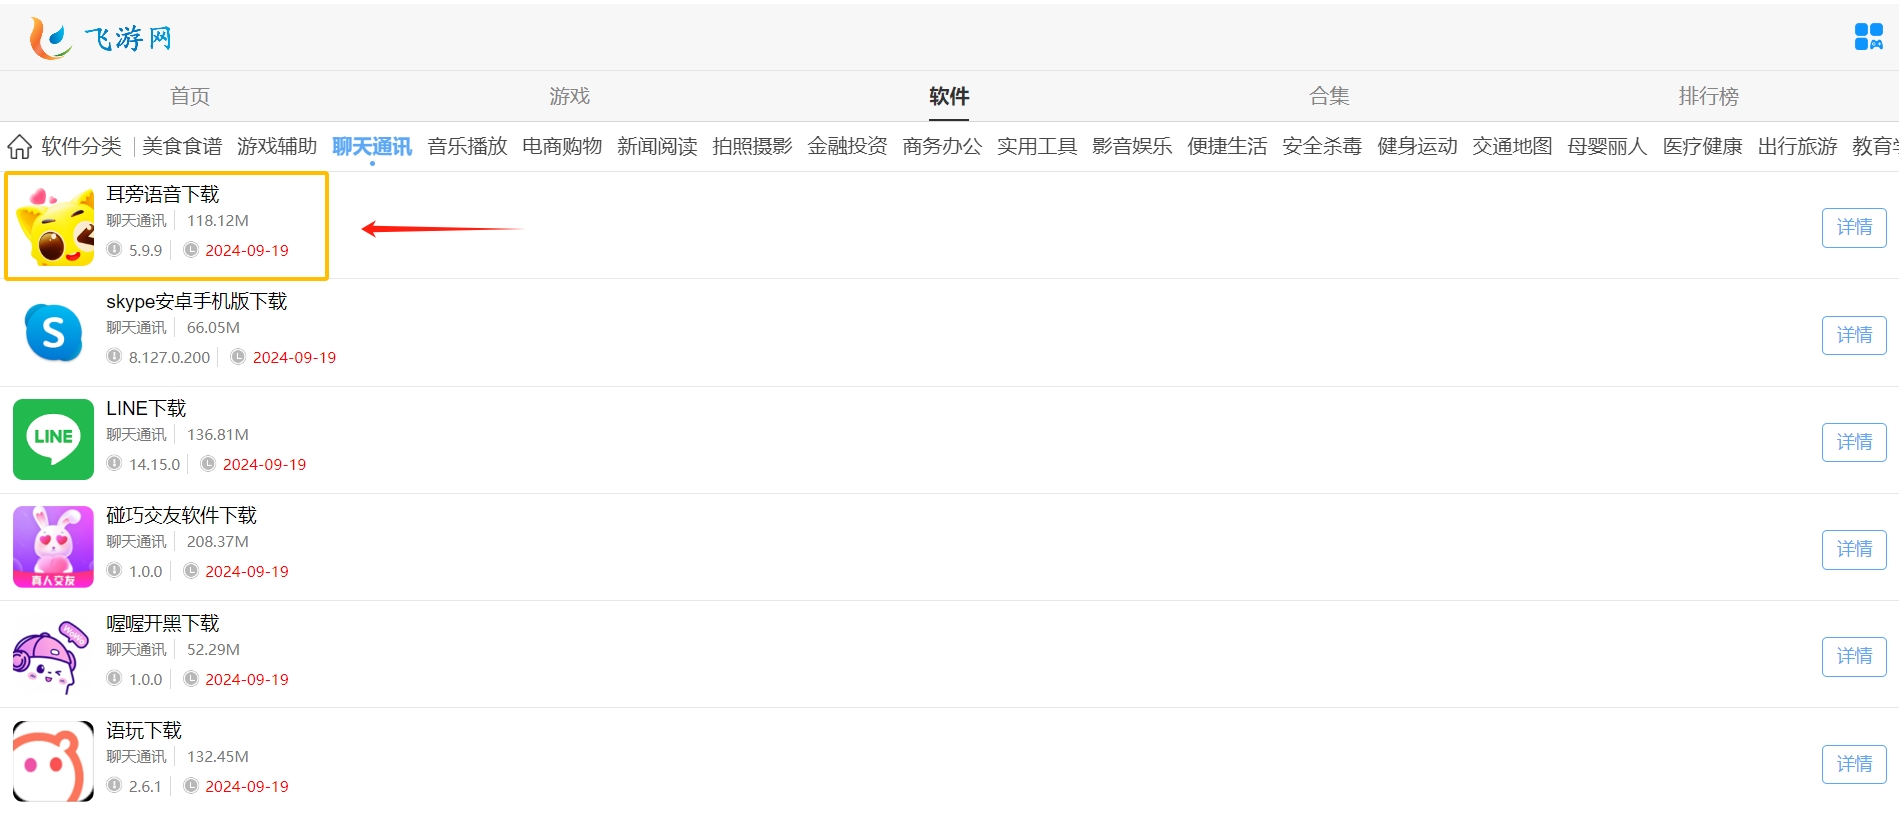Select the 出行旅游 category
Image resolution: width=1899 pixels, height=813 pixels.
coord(1797,146)
